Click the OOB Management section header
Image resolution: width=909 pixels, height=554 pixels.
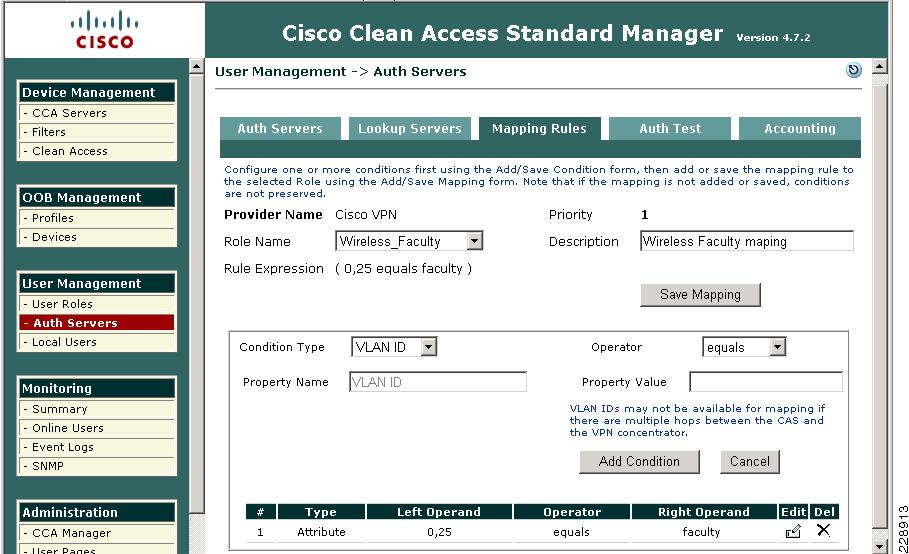97,197
